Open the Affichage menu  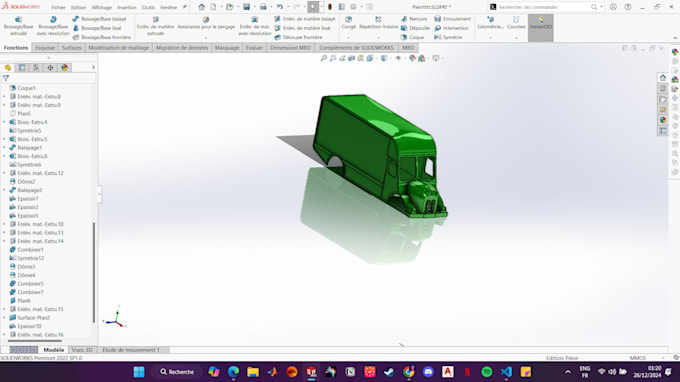click(101, 7)
